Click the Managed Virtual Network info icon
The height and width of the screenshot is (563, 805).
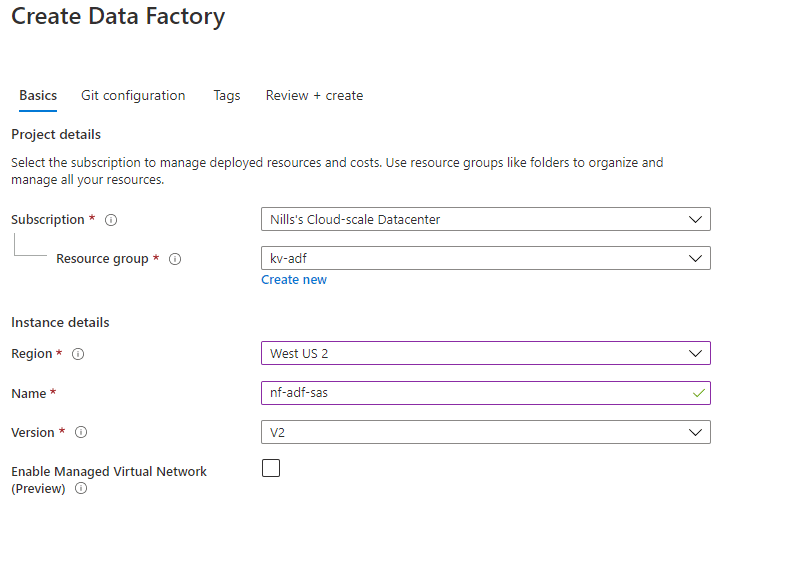[81, 488]
